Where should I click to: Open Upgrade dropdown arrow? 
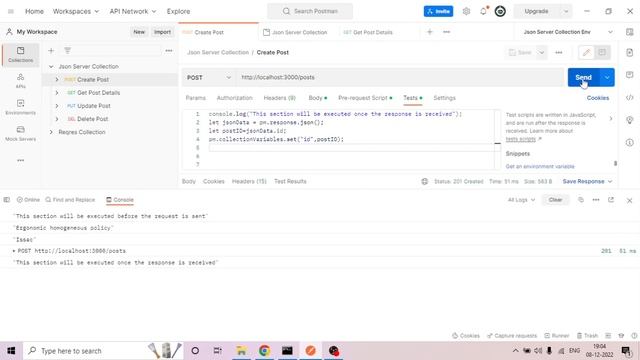(566, 11)
